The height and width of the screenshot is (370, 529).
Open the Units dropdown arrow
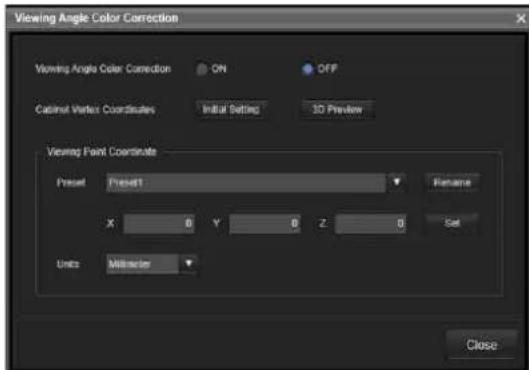(x=189, y=264)
